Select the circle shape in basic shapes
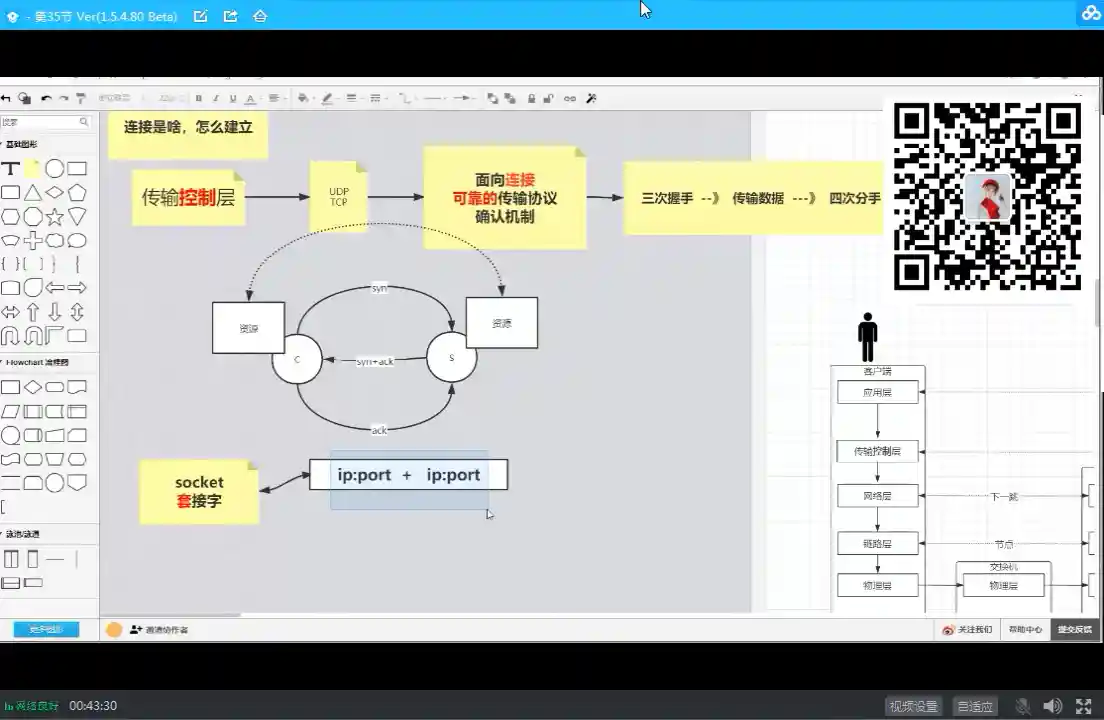Viewport: 1104px width, 720px height. [x=54, y=169]
